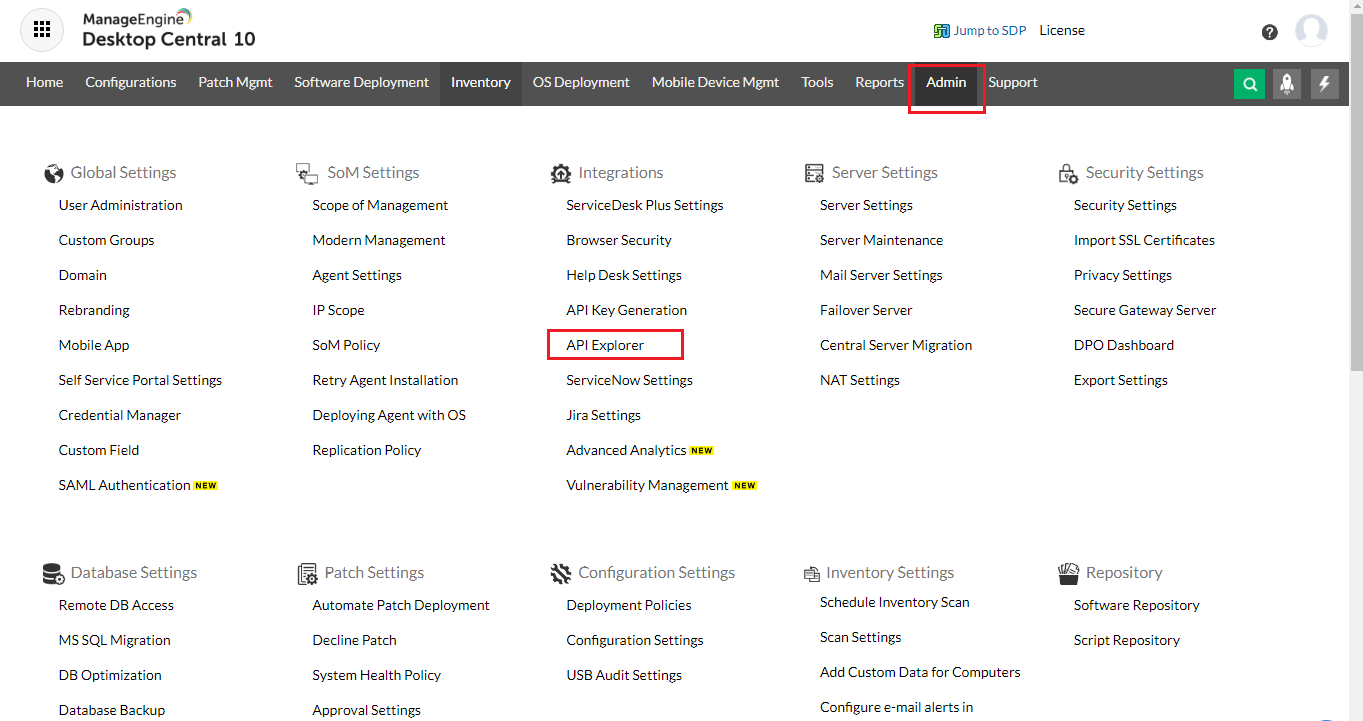Open Security Settings link
1363x721 pixels.
coord(1125,205)
